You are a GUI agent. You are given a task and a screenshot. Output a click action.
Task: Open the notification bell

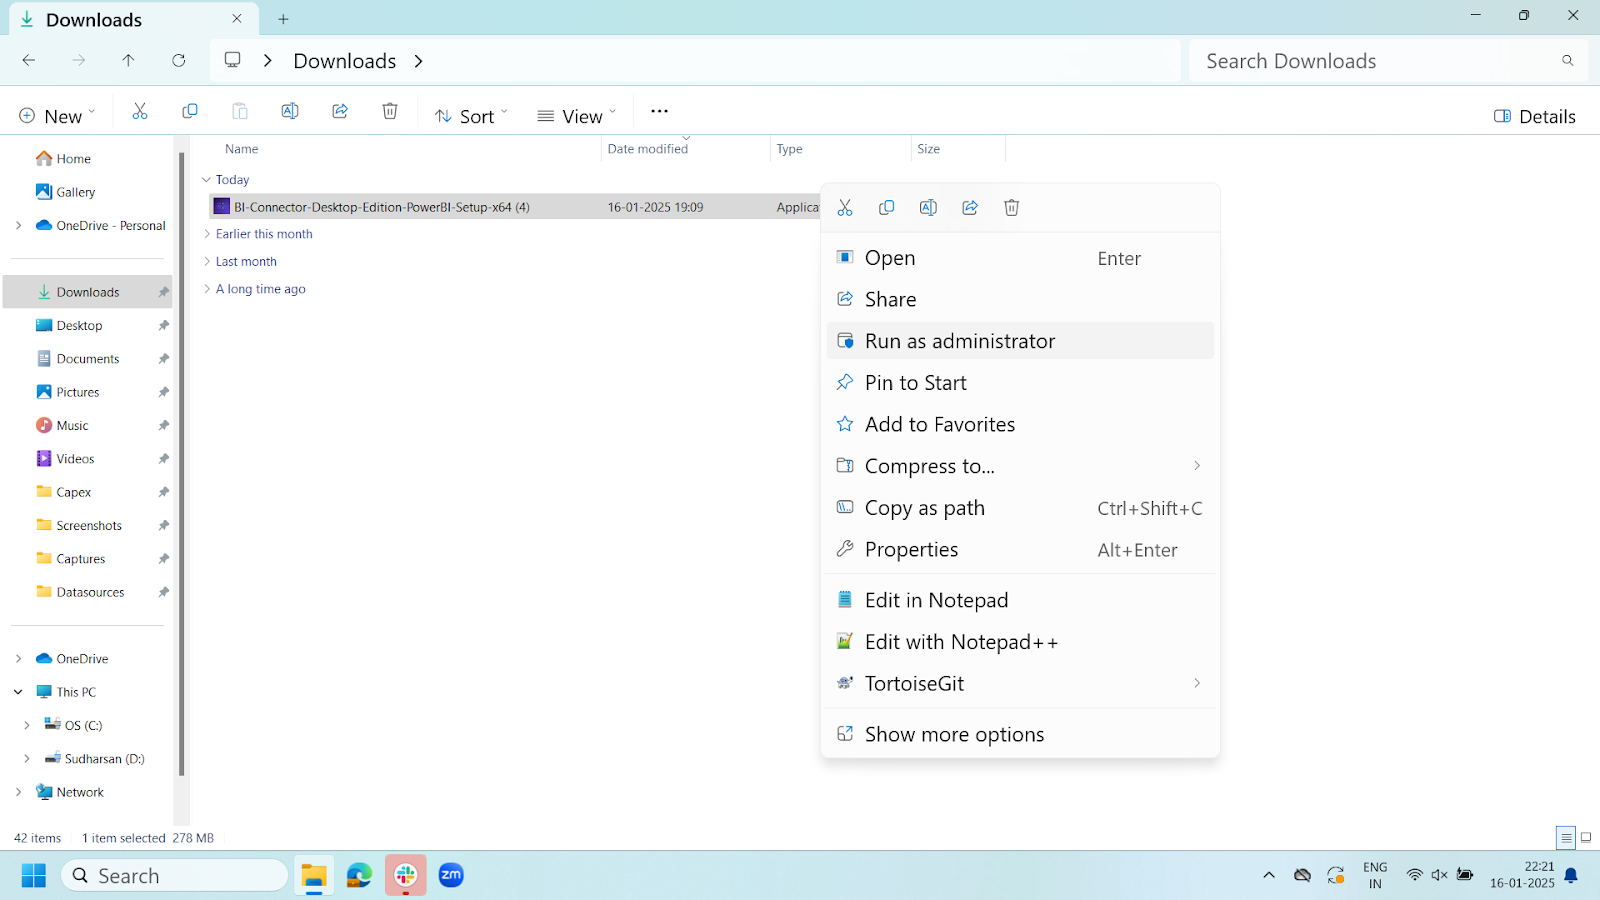pos(1571,876)
